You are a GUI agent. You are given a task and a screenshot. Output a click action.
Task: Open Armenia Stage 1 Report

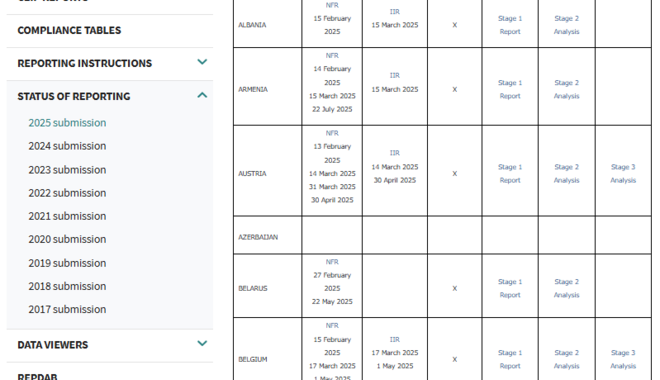(510, 89)
